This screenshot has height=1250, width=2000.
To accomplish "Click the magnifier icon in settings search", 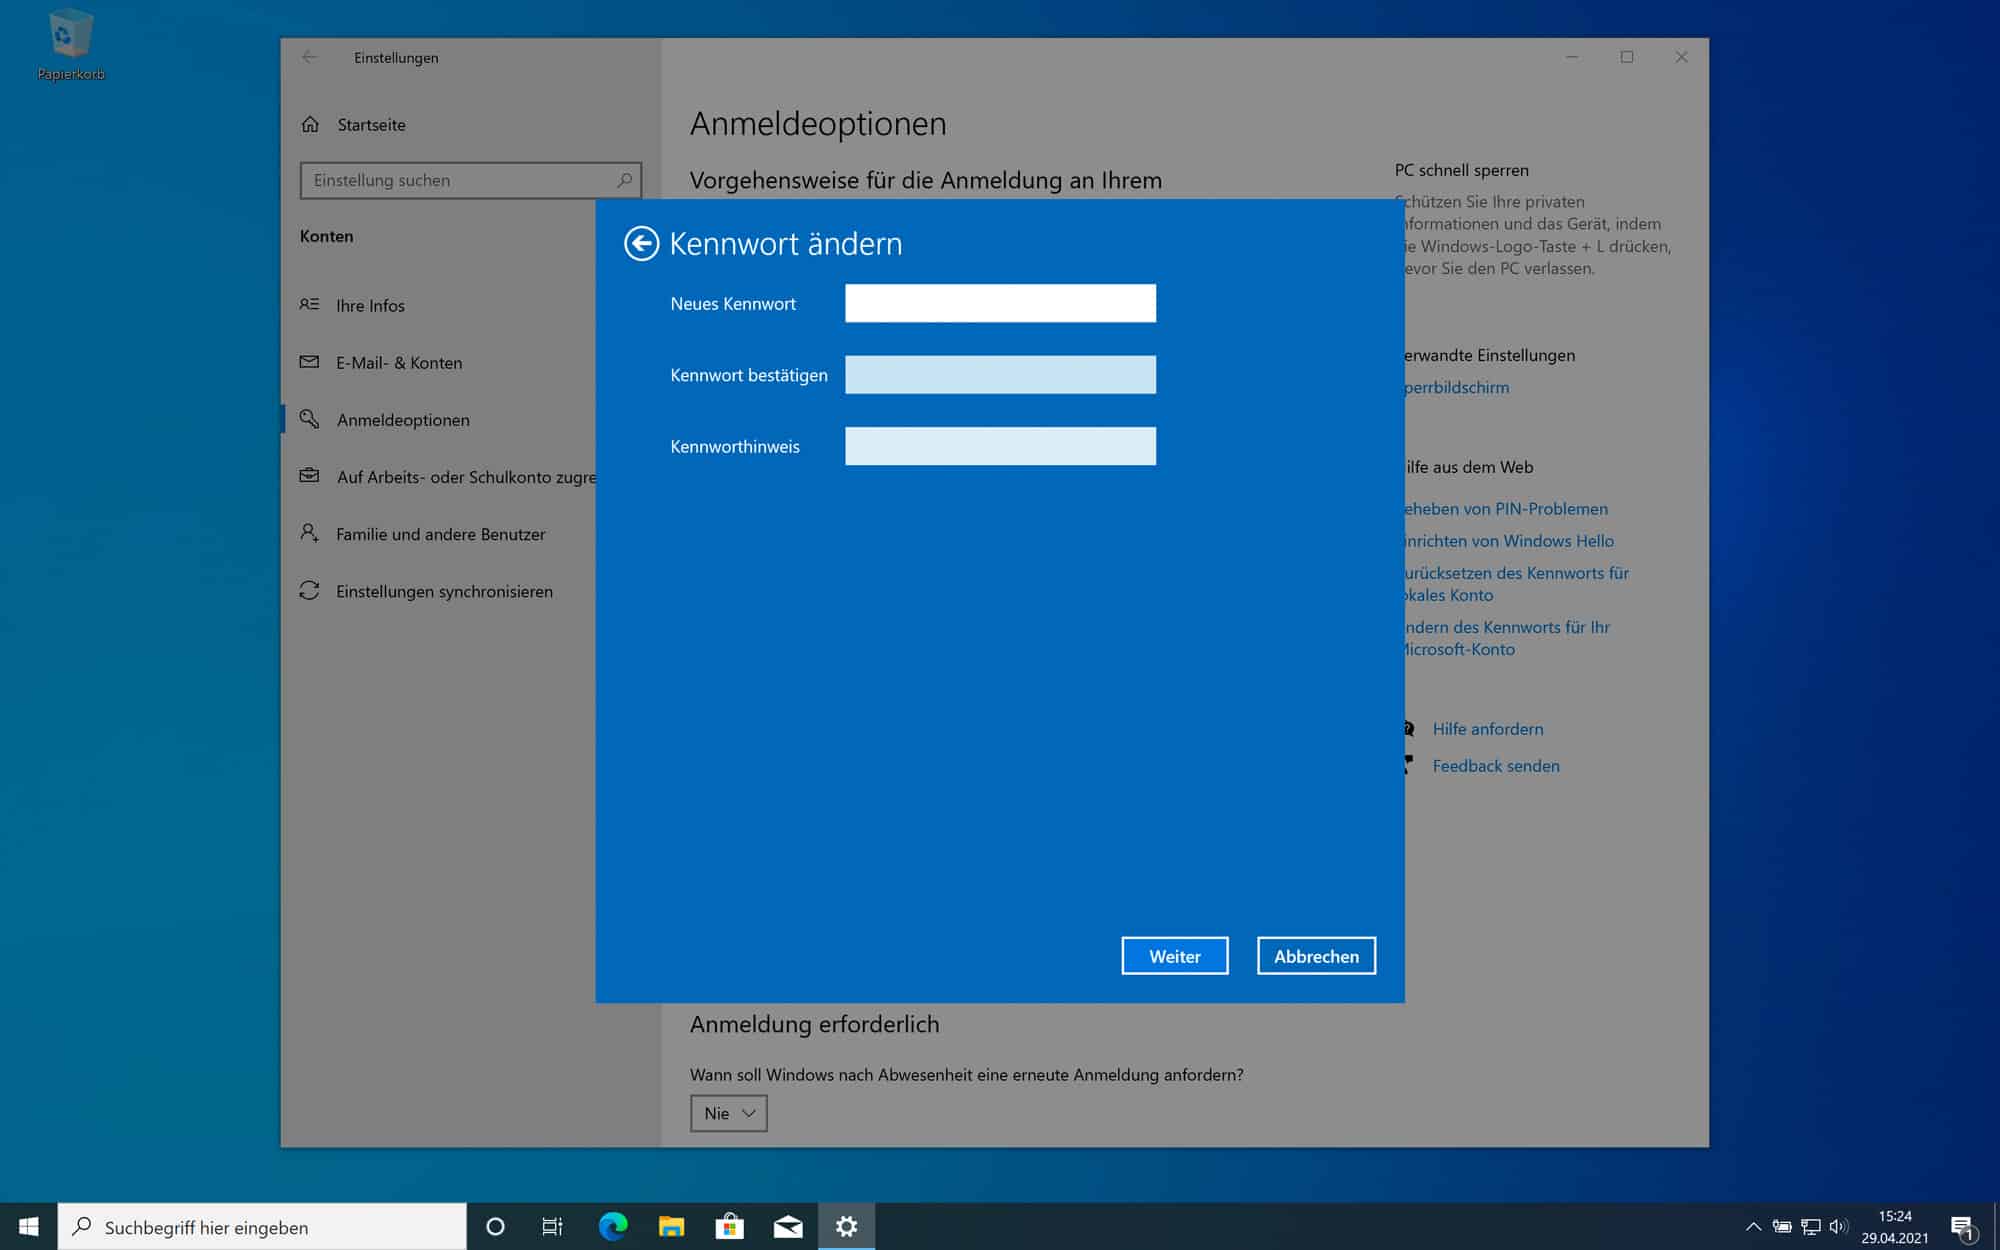I will click(625, 180).
